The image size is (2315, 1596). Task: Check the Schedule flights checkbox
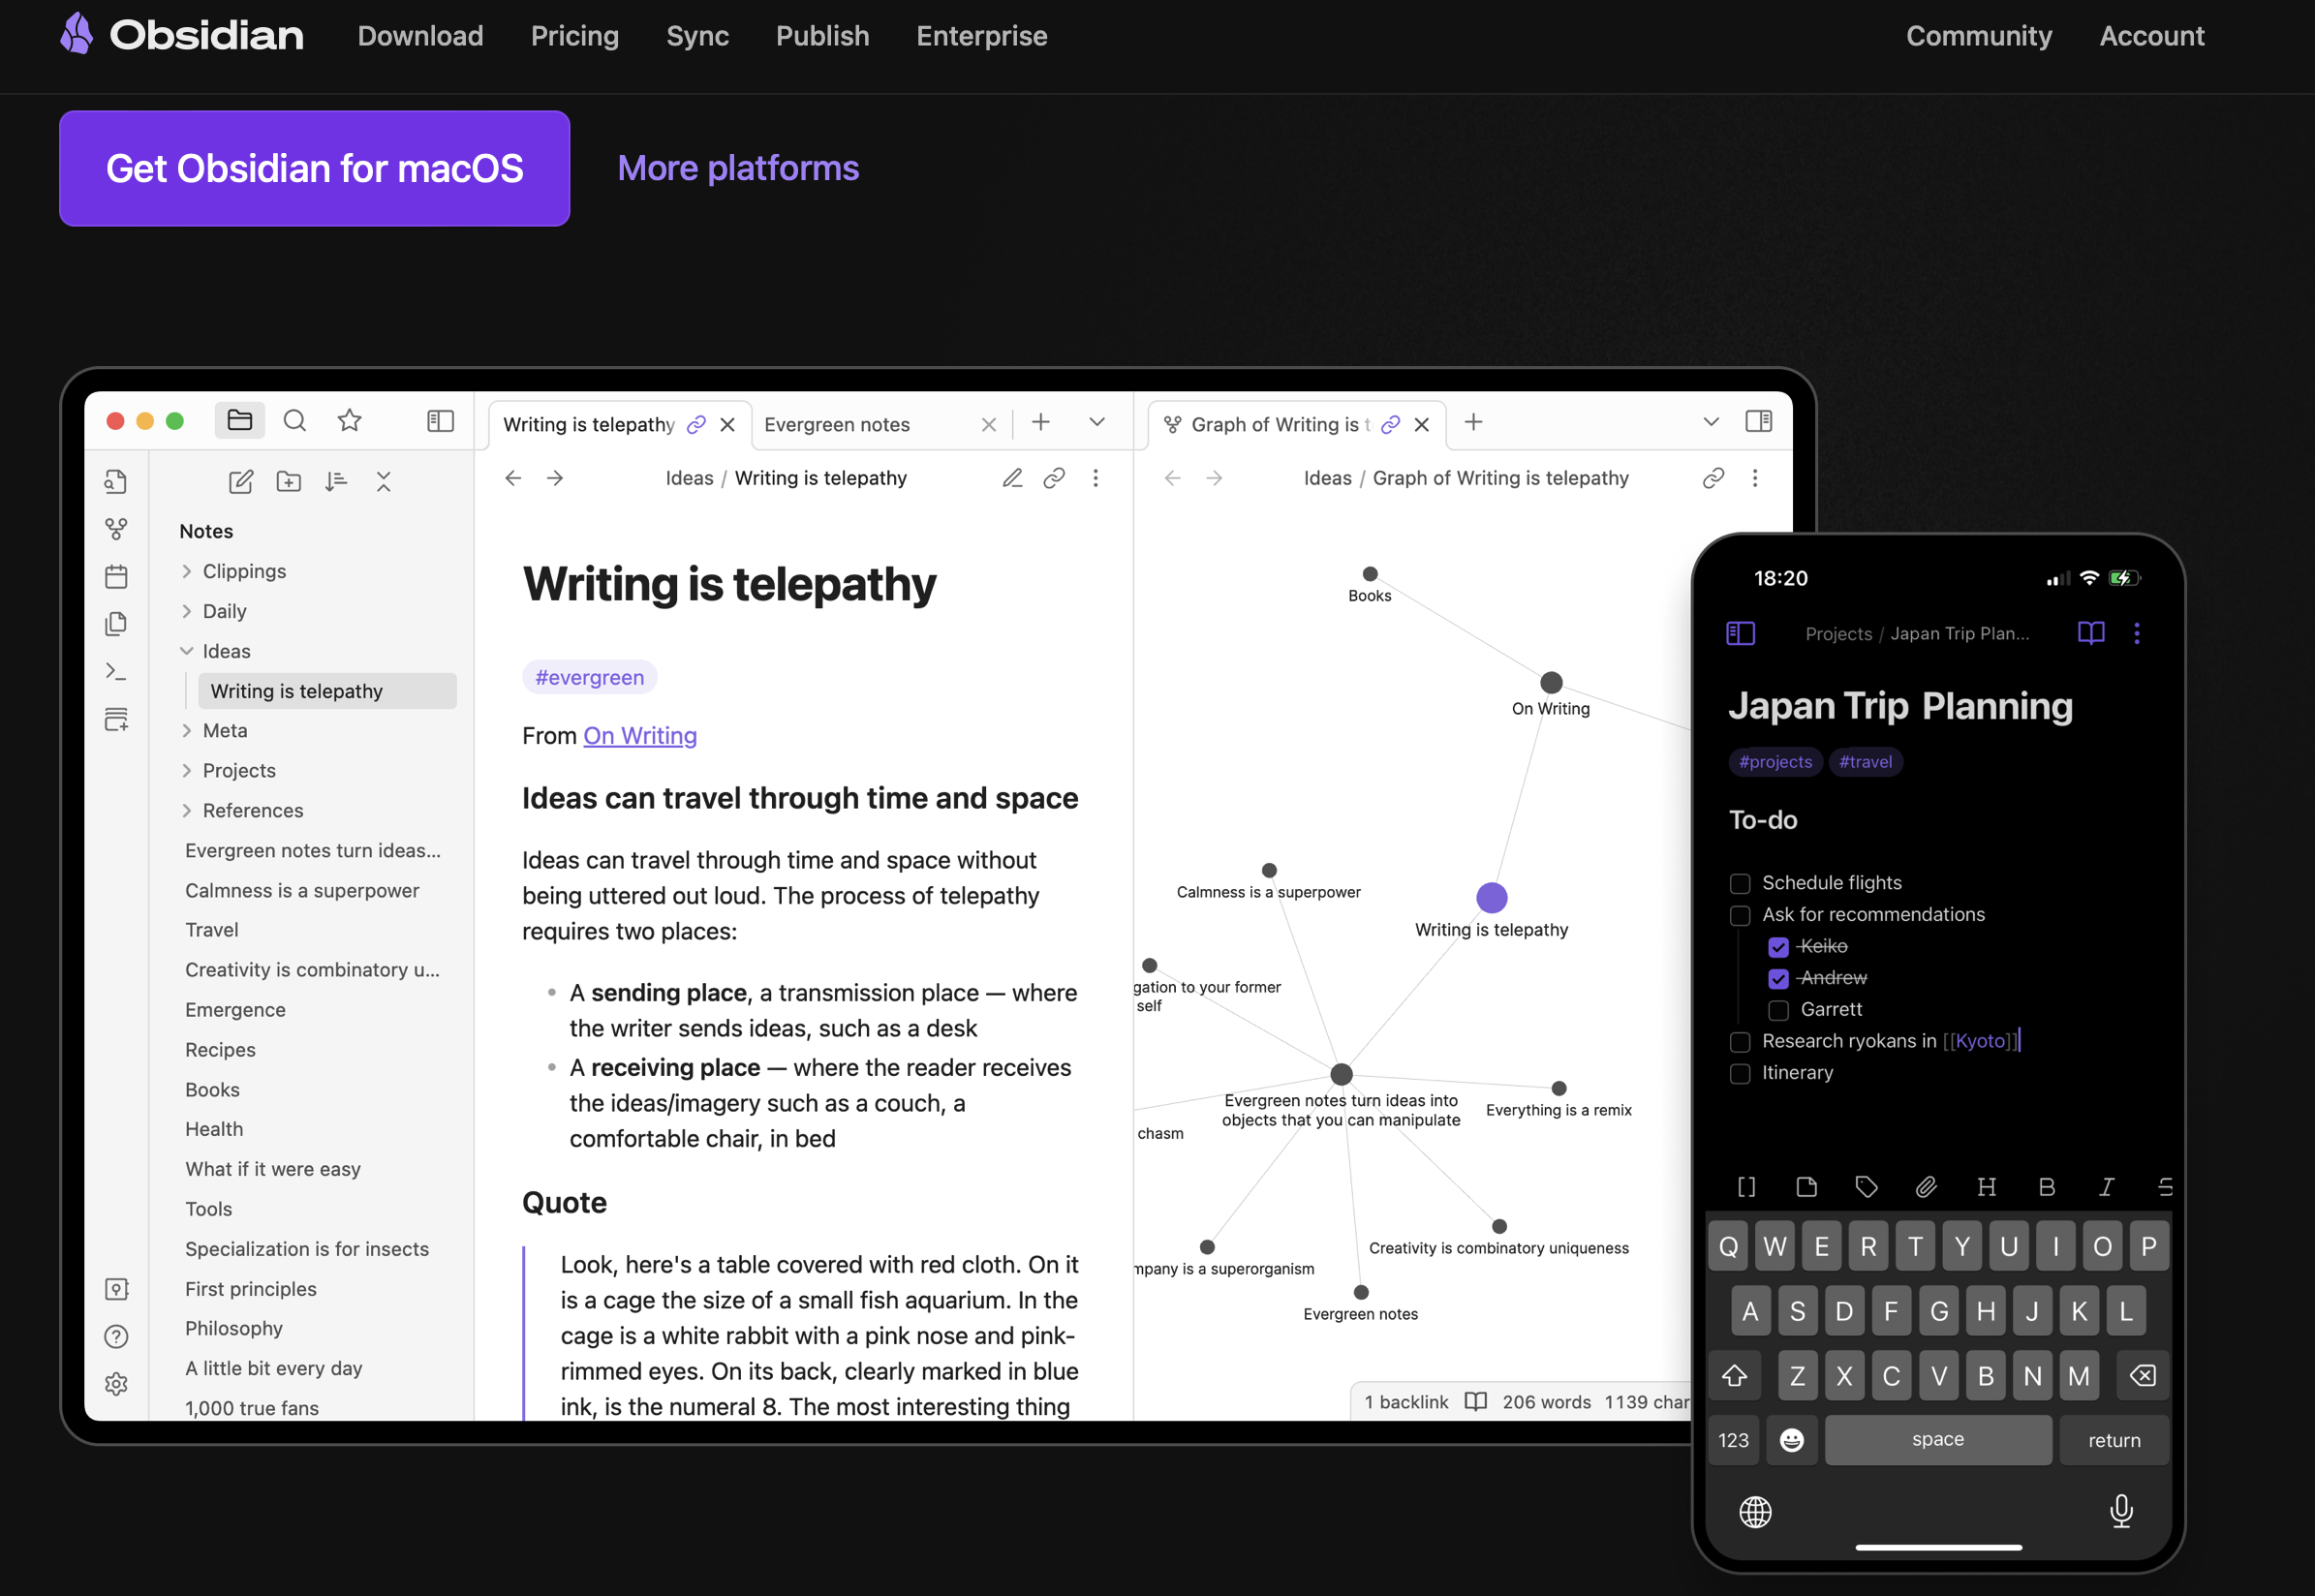coord(1740,884)
